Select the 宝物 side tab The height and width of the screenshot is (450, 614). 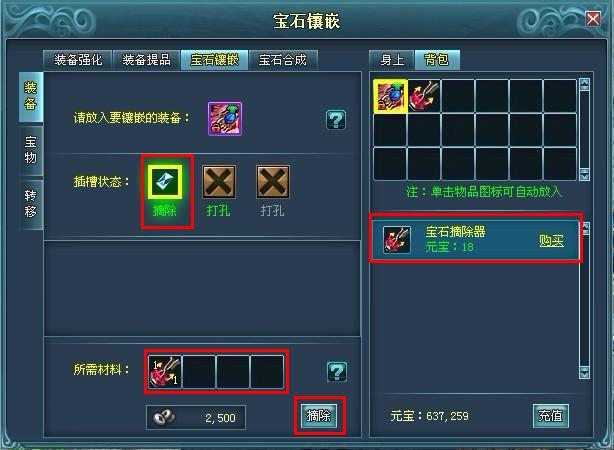point(31,150)
